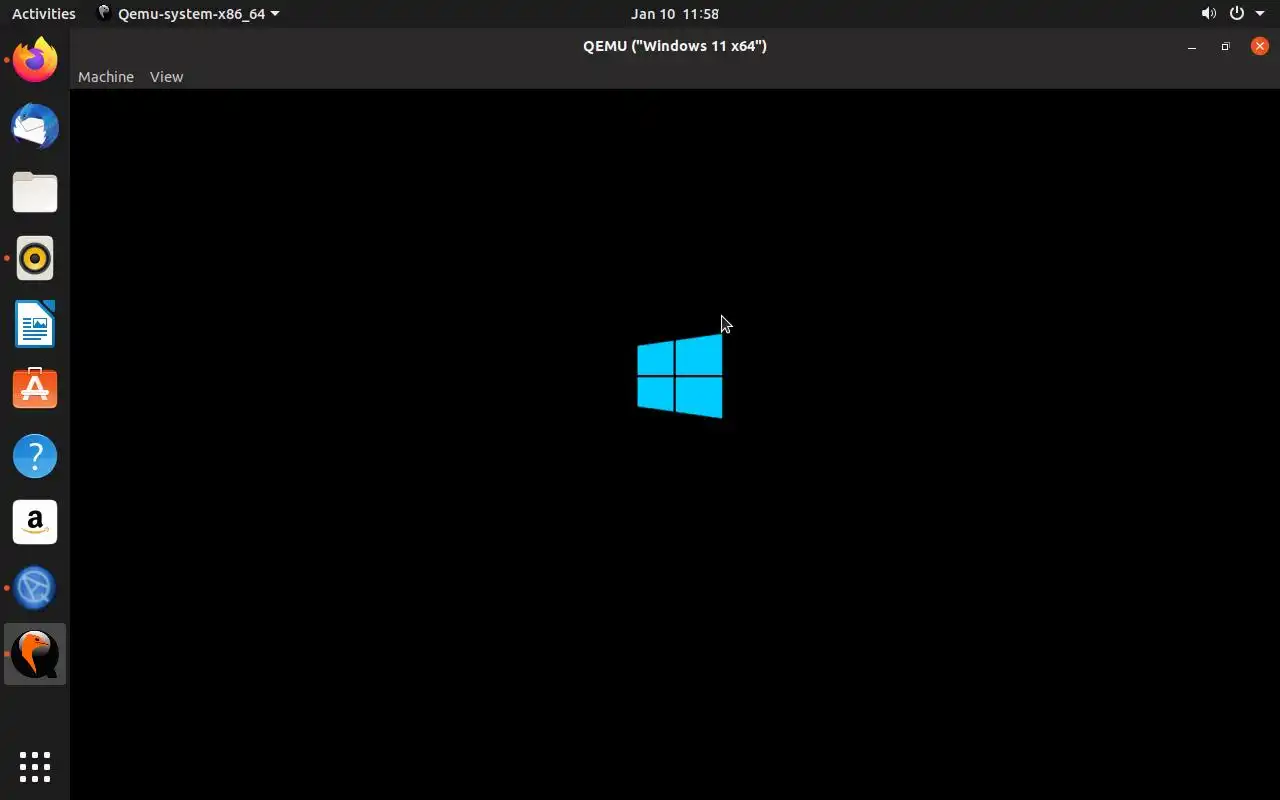The height and width of the screenshot is (800, 1280).
Task: Launch Rhythmbox music player
Action: click(x=35, y=258)
